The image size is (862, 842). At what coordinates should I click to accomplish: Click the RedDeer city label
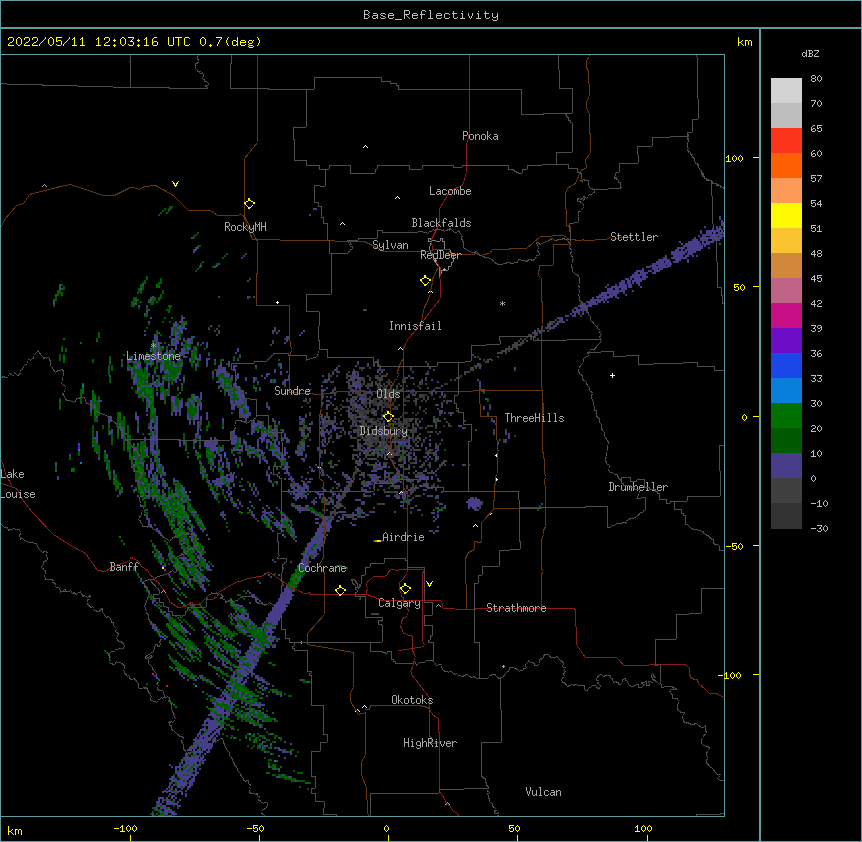pos(440,255)
